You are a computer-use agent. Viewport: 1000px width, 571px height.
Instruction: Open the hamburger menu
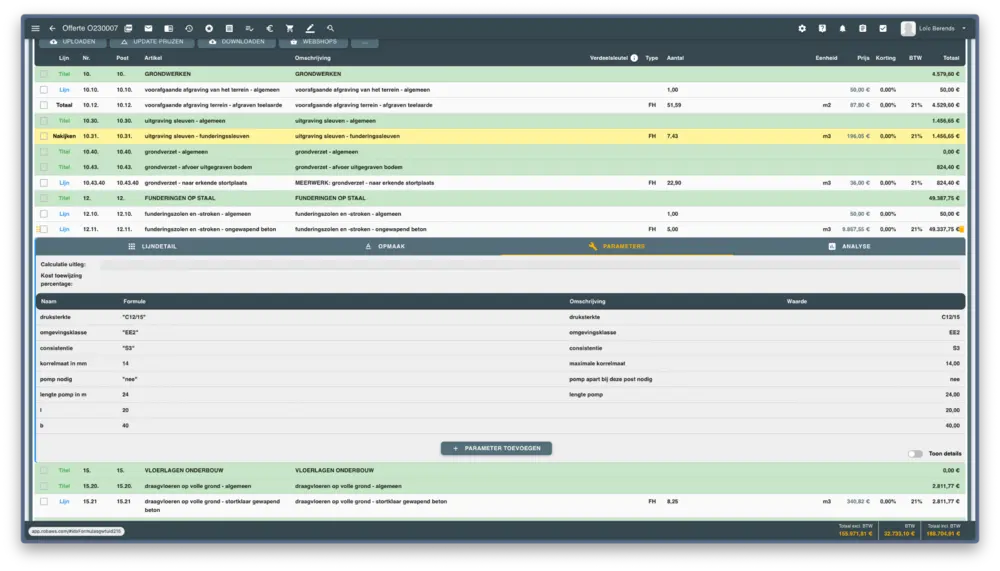pos(36,28)
